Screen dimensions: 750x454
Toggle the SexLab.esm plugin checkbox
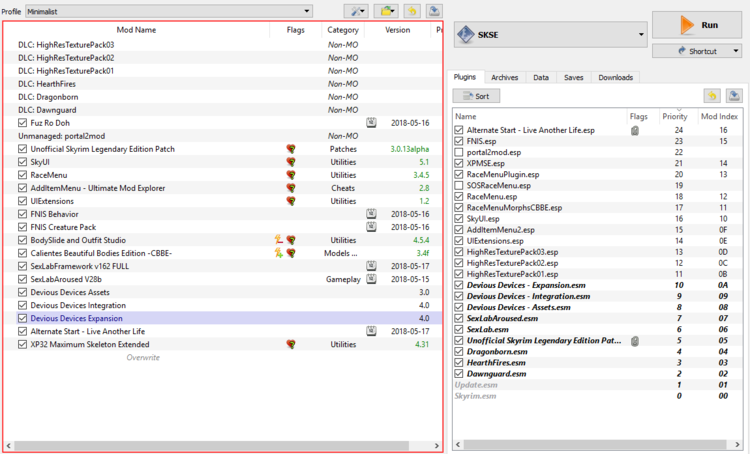coord(459,329)
